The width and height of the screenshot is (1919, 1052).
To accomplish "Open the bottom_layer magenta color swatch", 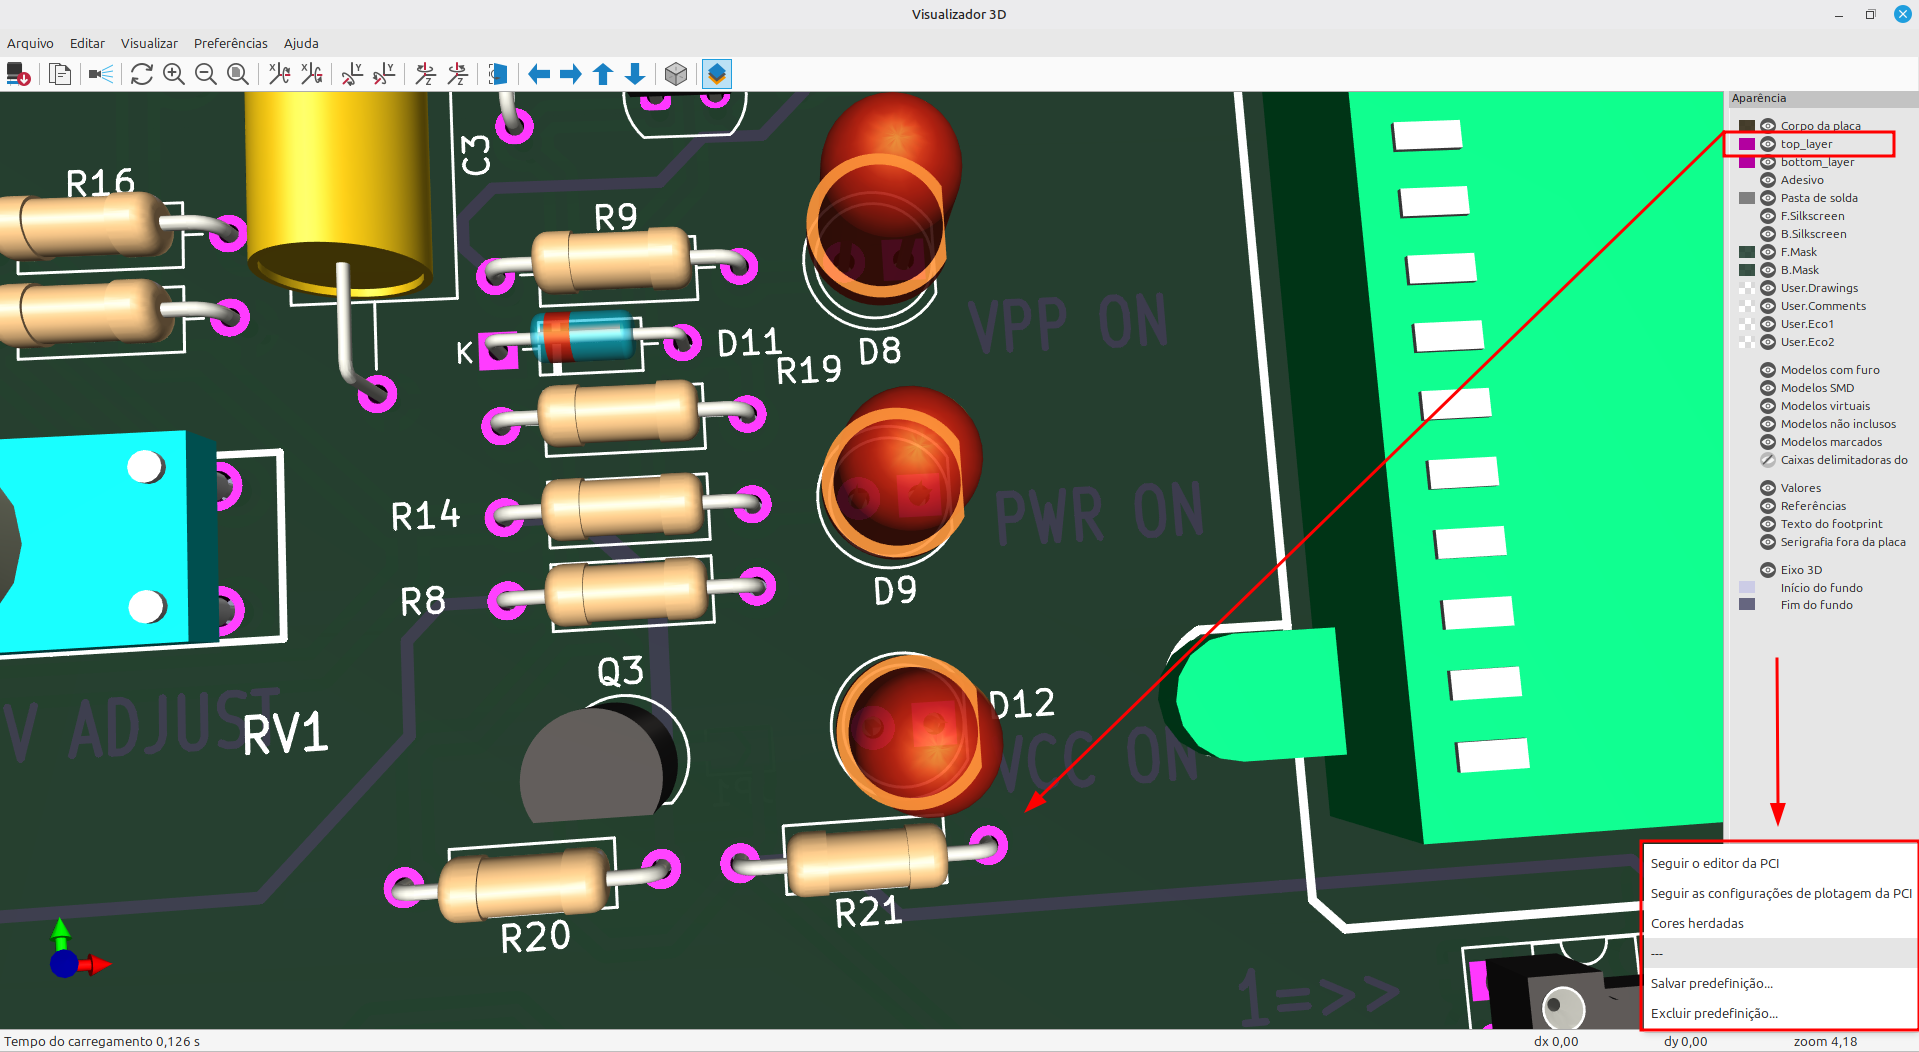I will (x=1747, y=162).
